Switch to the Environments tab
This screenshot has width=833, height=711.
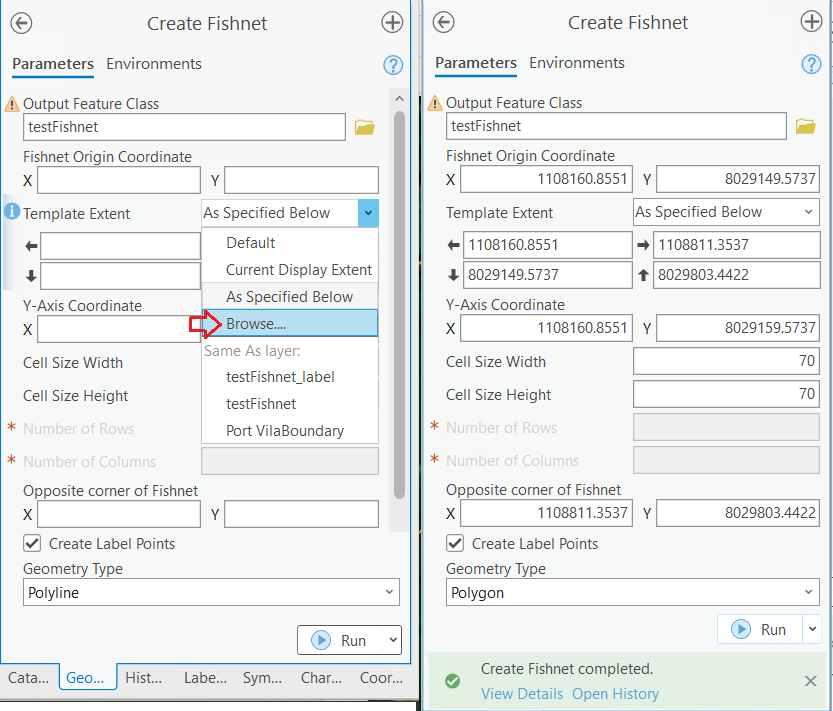click(153, 63)
